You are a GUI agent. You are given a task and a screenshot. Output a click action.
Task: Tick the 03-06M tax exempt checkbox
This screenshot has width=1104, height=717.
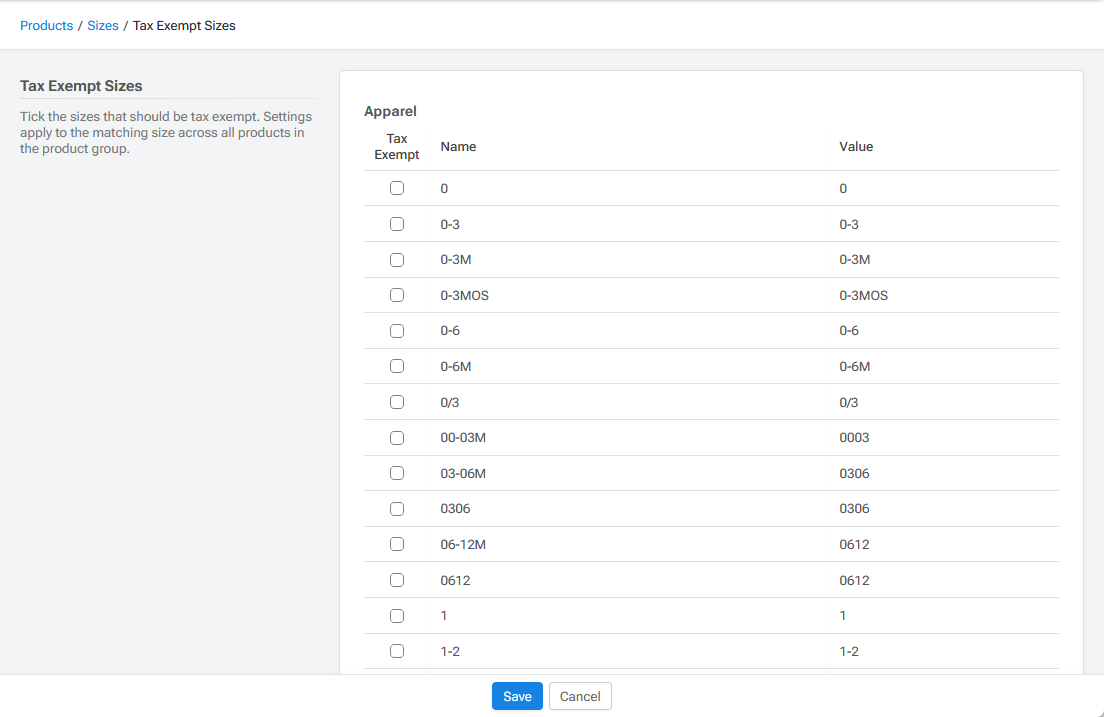pyautogui.click(x=397, y=473)
